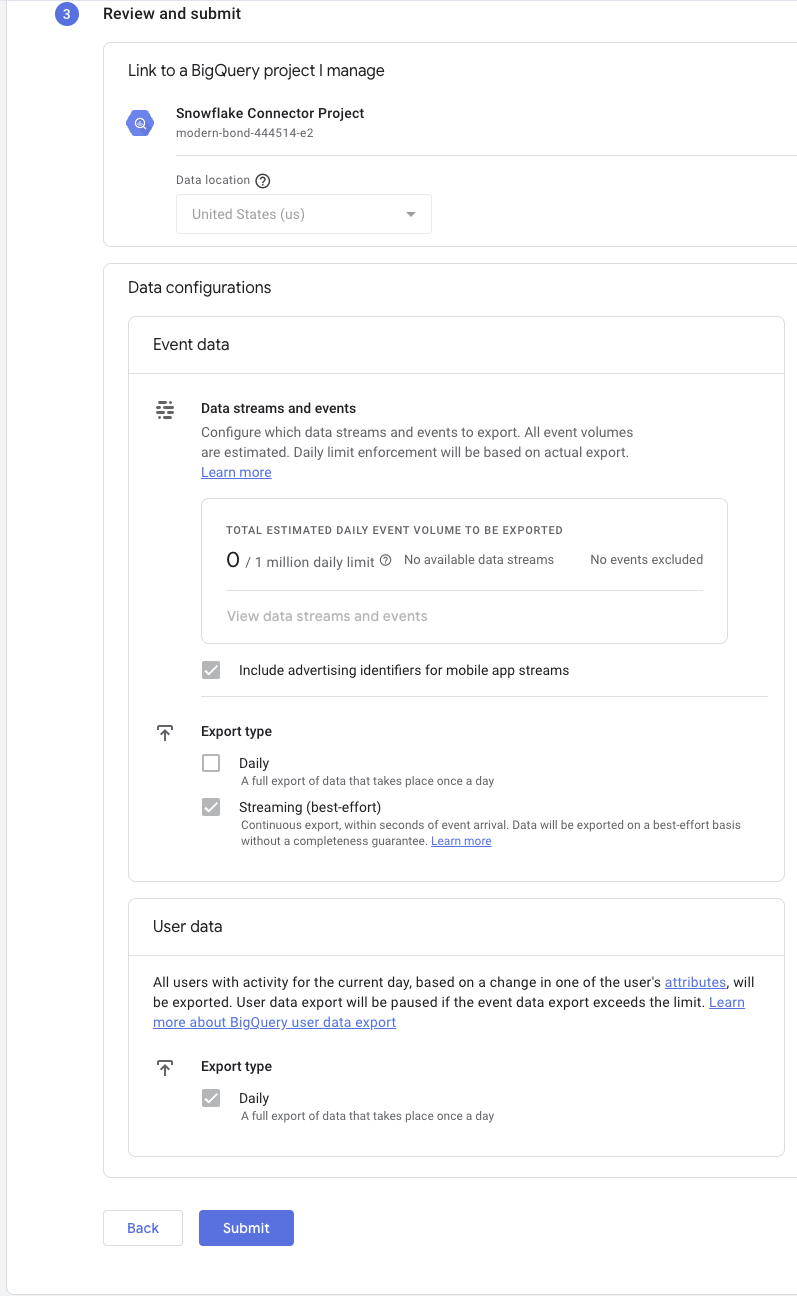Click Learn more in the streaming export description

tap(460, 840)
